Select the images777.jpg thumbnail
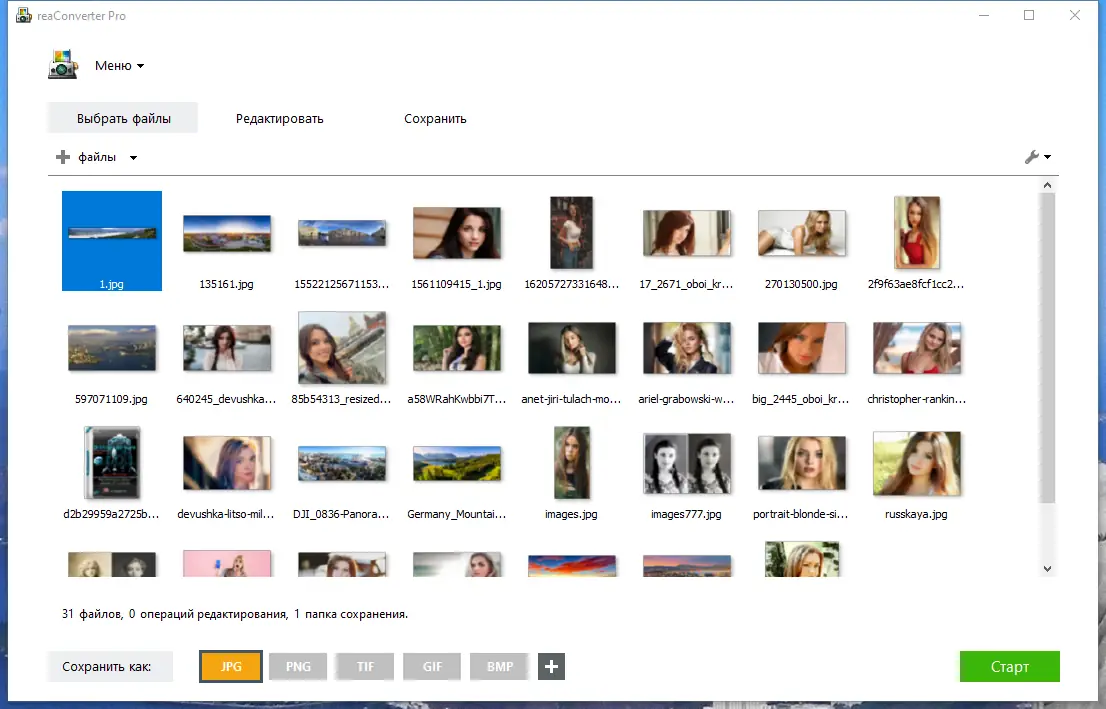Viewport: 1106px width, 709px height. click(x=687, y=463)
